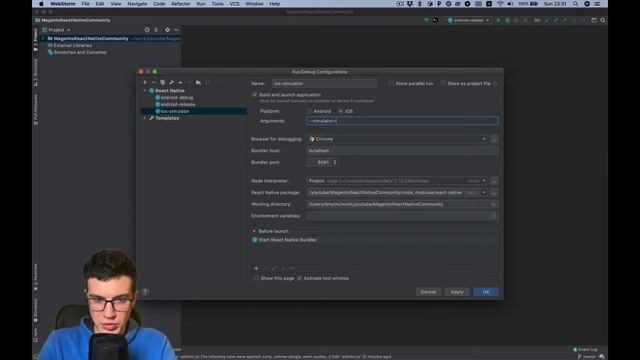Click the Bundler host field
Image resolution: width=640 pixels, height=360 pixels.
coord(402,151)
